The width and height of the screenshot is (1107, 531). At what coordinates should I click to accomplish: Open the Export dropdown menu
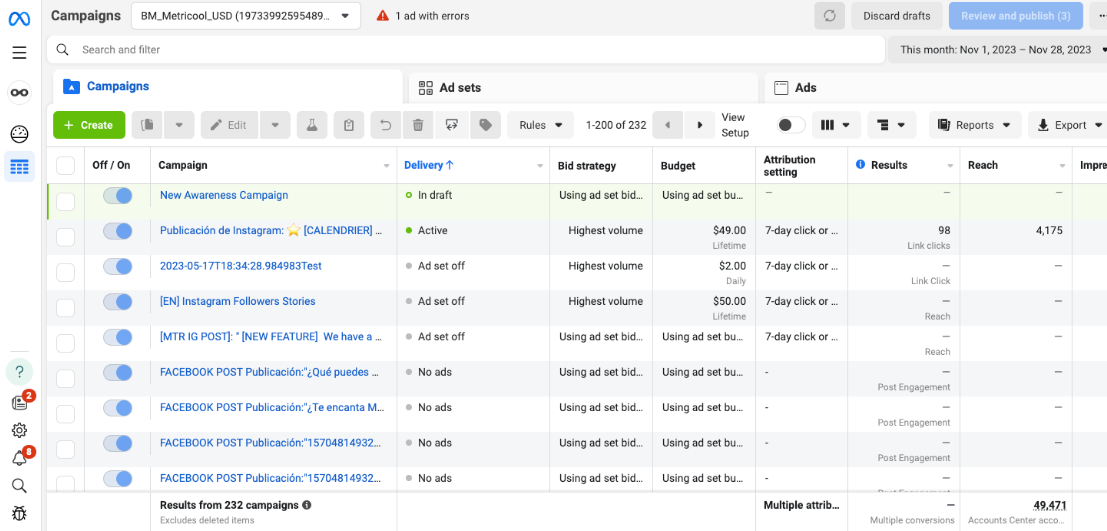pyautogui.click(x=1069, y=125)
